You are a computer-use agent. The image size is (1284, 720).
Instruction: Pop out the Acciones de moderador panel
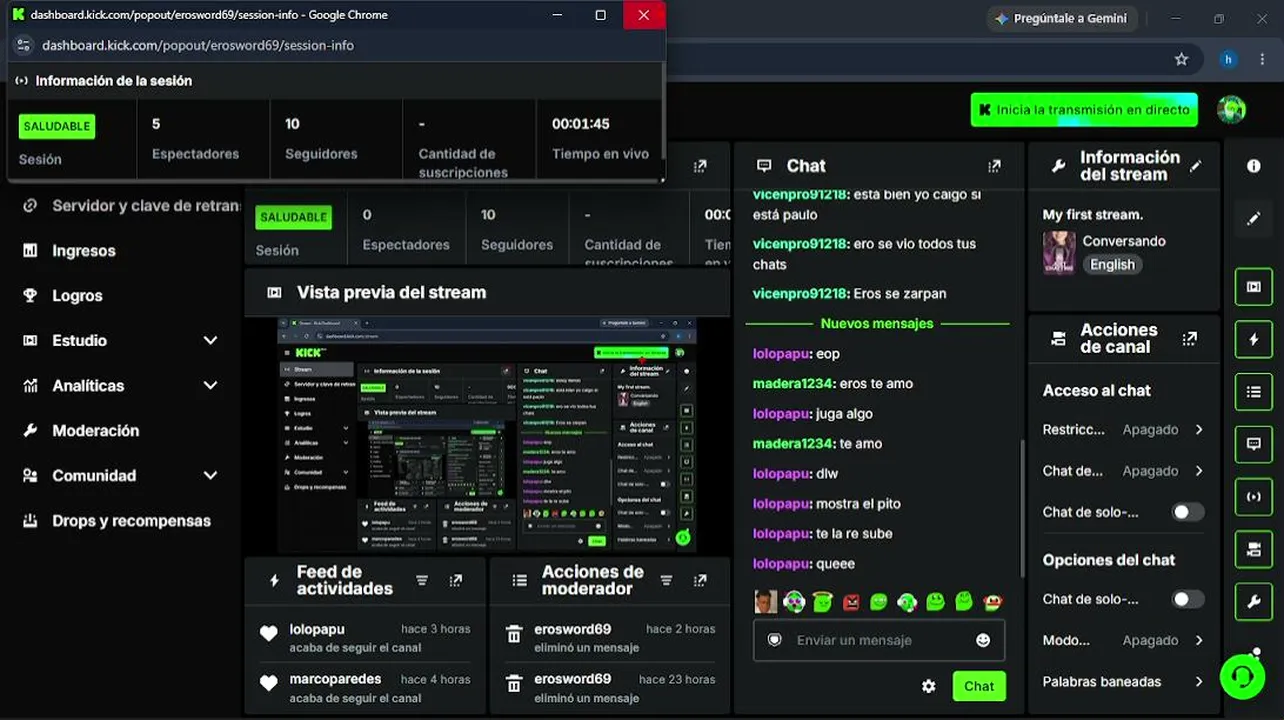point(700,580)
